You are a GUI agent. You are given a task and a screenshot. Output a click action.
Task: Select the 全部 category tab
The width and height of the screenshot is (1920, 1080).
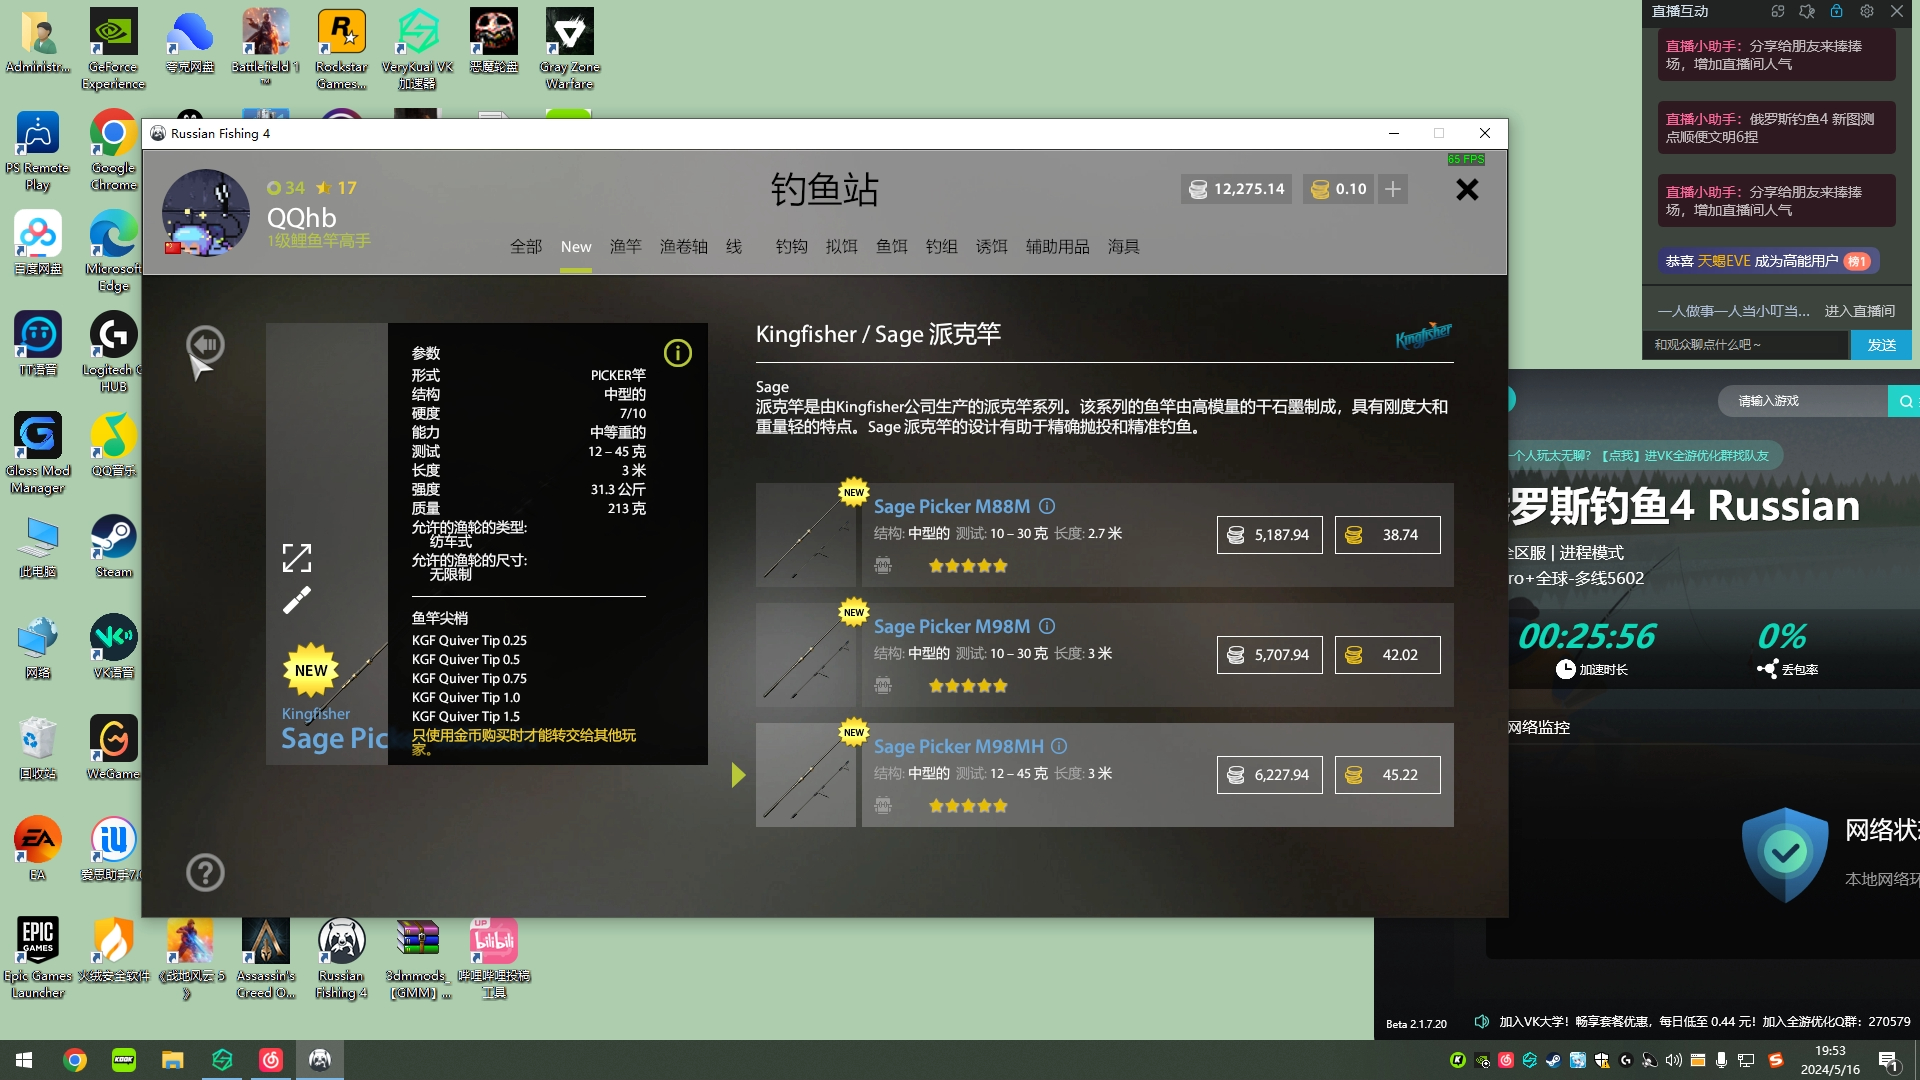tap(526, 247)
